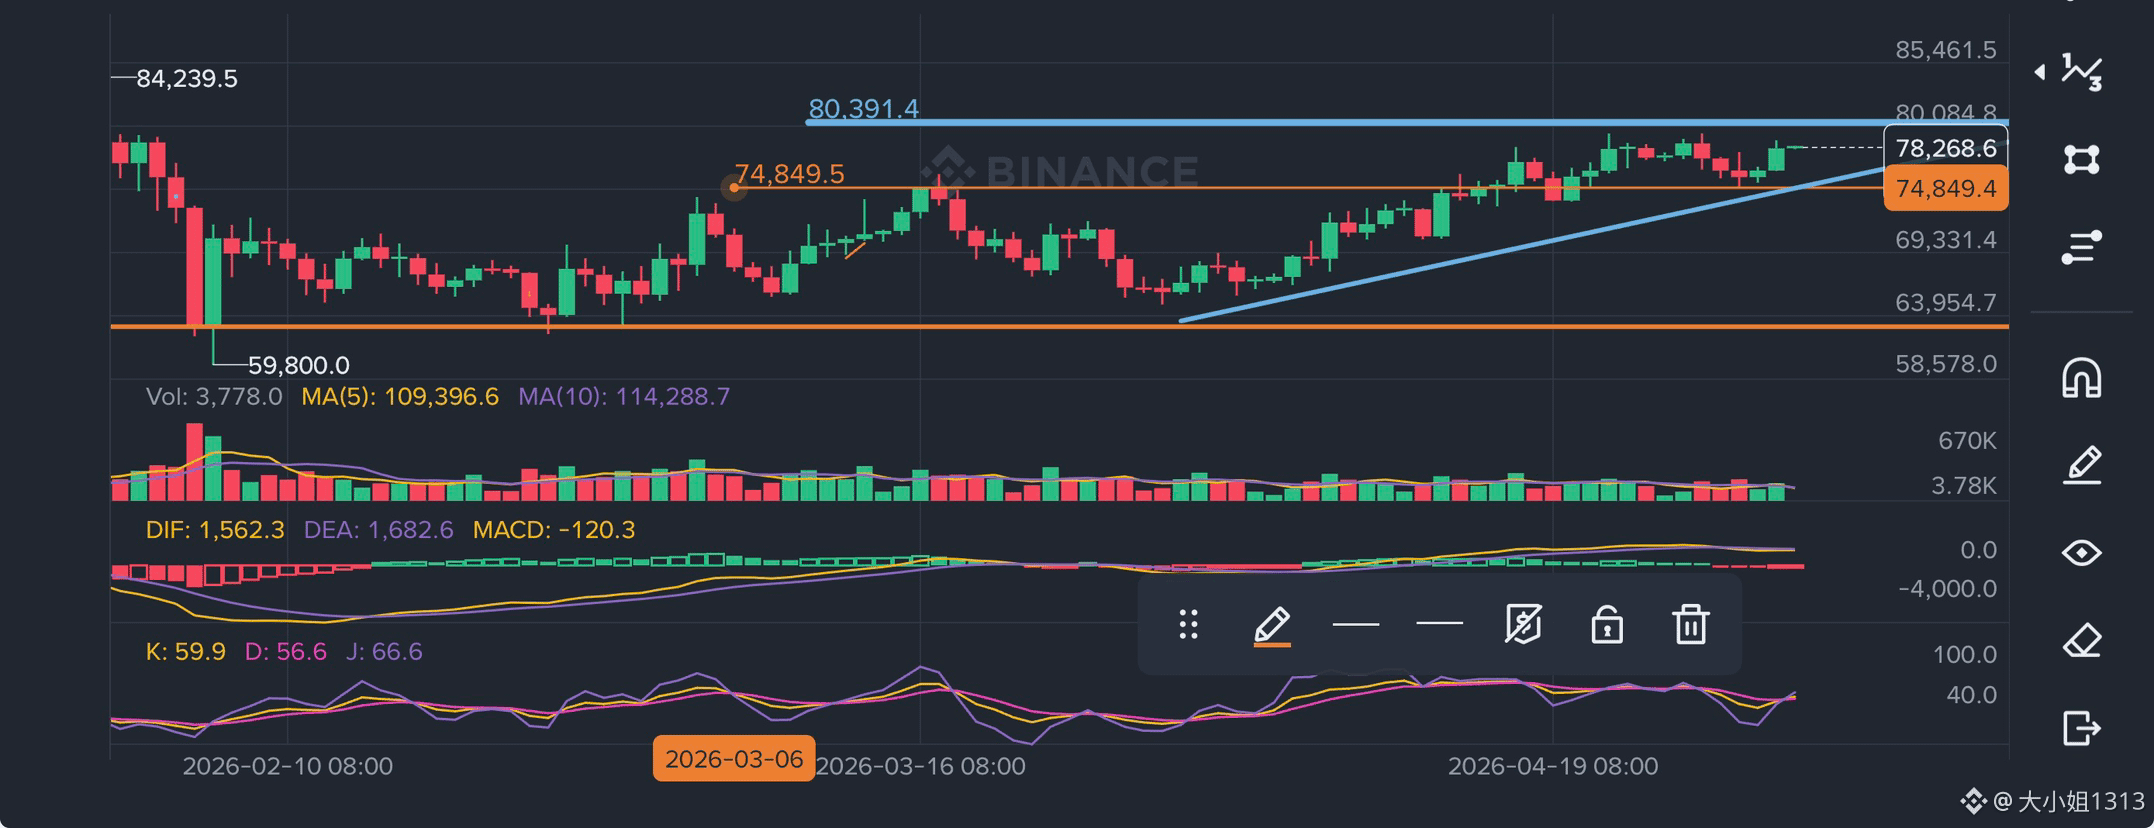
Task: Click the MACD: -120.3 label
Action: 554,530
